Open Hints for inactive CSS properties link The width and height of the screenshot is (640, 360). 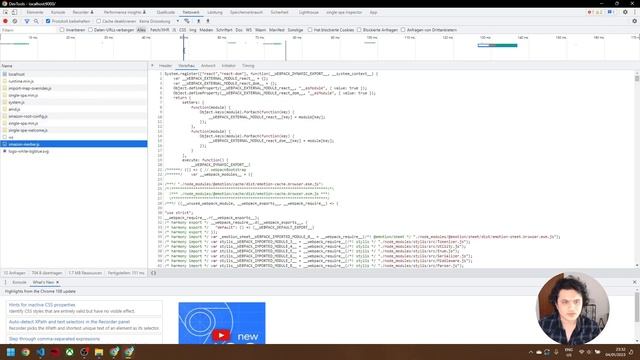click(x=42, y=304)
